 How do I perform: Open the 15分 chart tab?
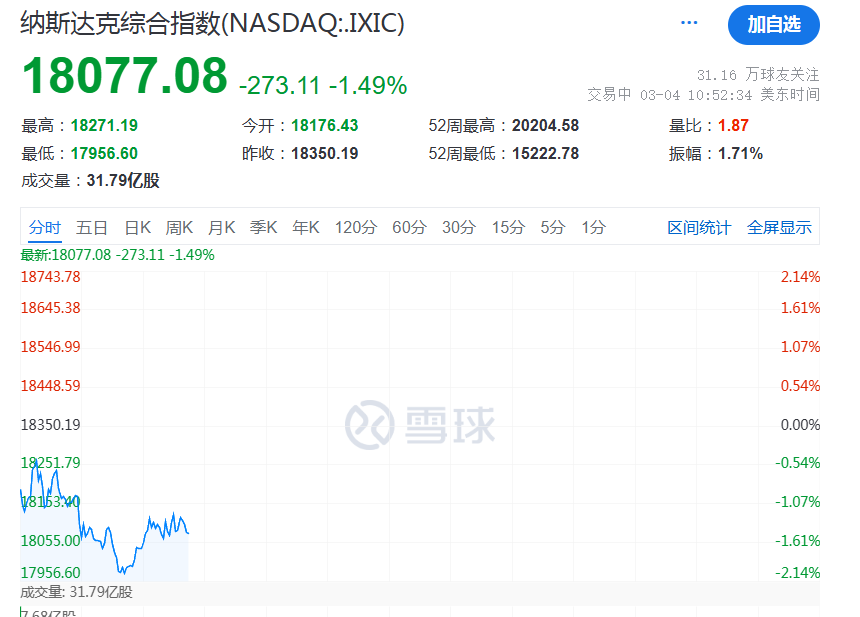tap(508, 227)
